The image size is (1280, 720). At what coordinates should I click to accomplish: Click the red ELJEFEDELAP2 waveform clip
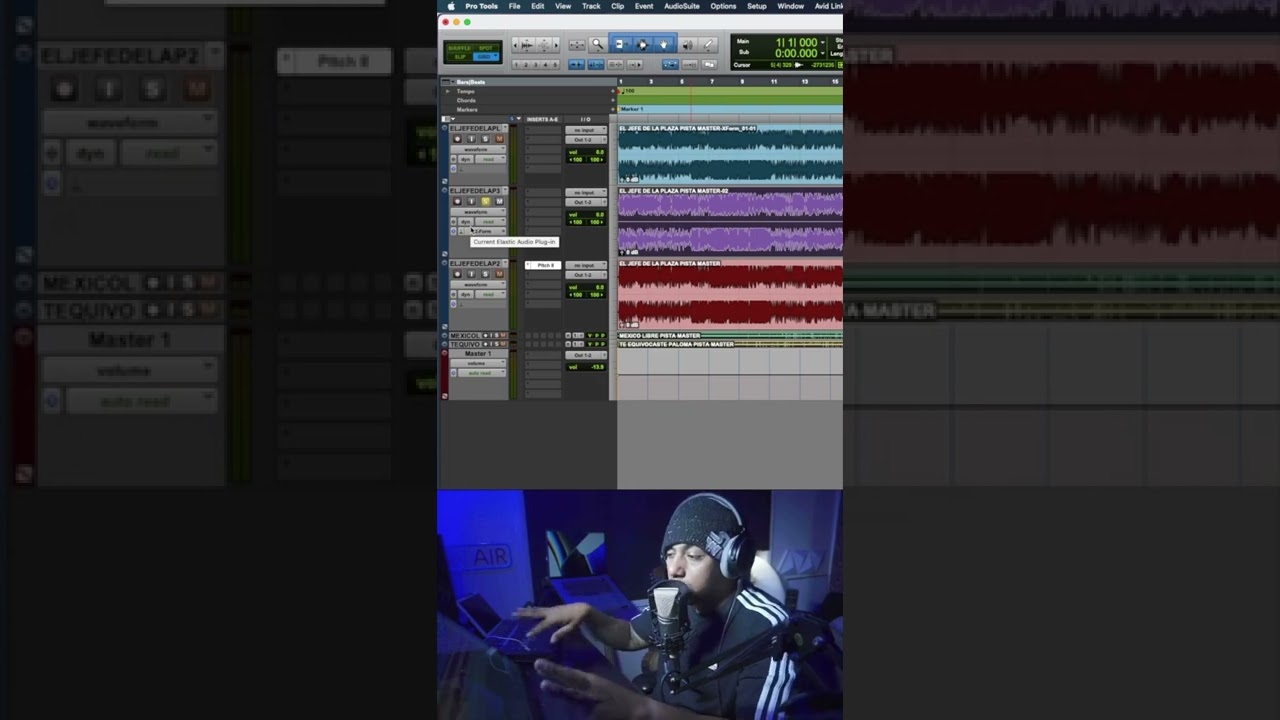730,294
